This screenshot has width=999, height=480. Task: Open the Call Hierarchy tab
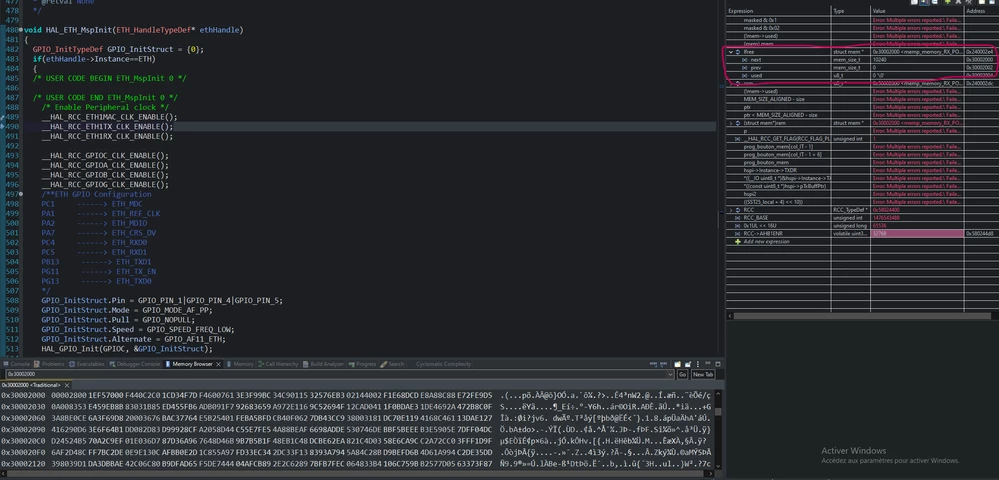278,364
